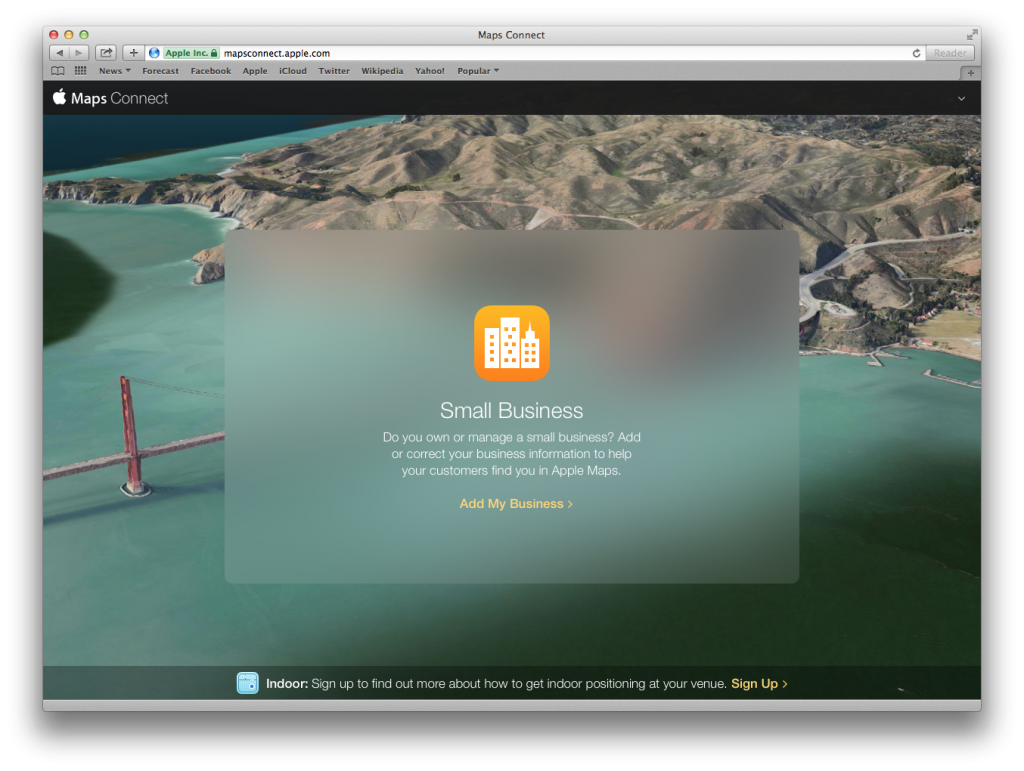Click the Indoor Sign Up link
Image resolution: width=1024 pixels, height=771 pixels.
point(759,684)
